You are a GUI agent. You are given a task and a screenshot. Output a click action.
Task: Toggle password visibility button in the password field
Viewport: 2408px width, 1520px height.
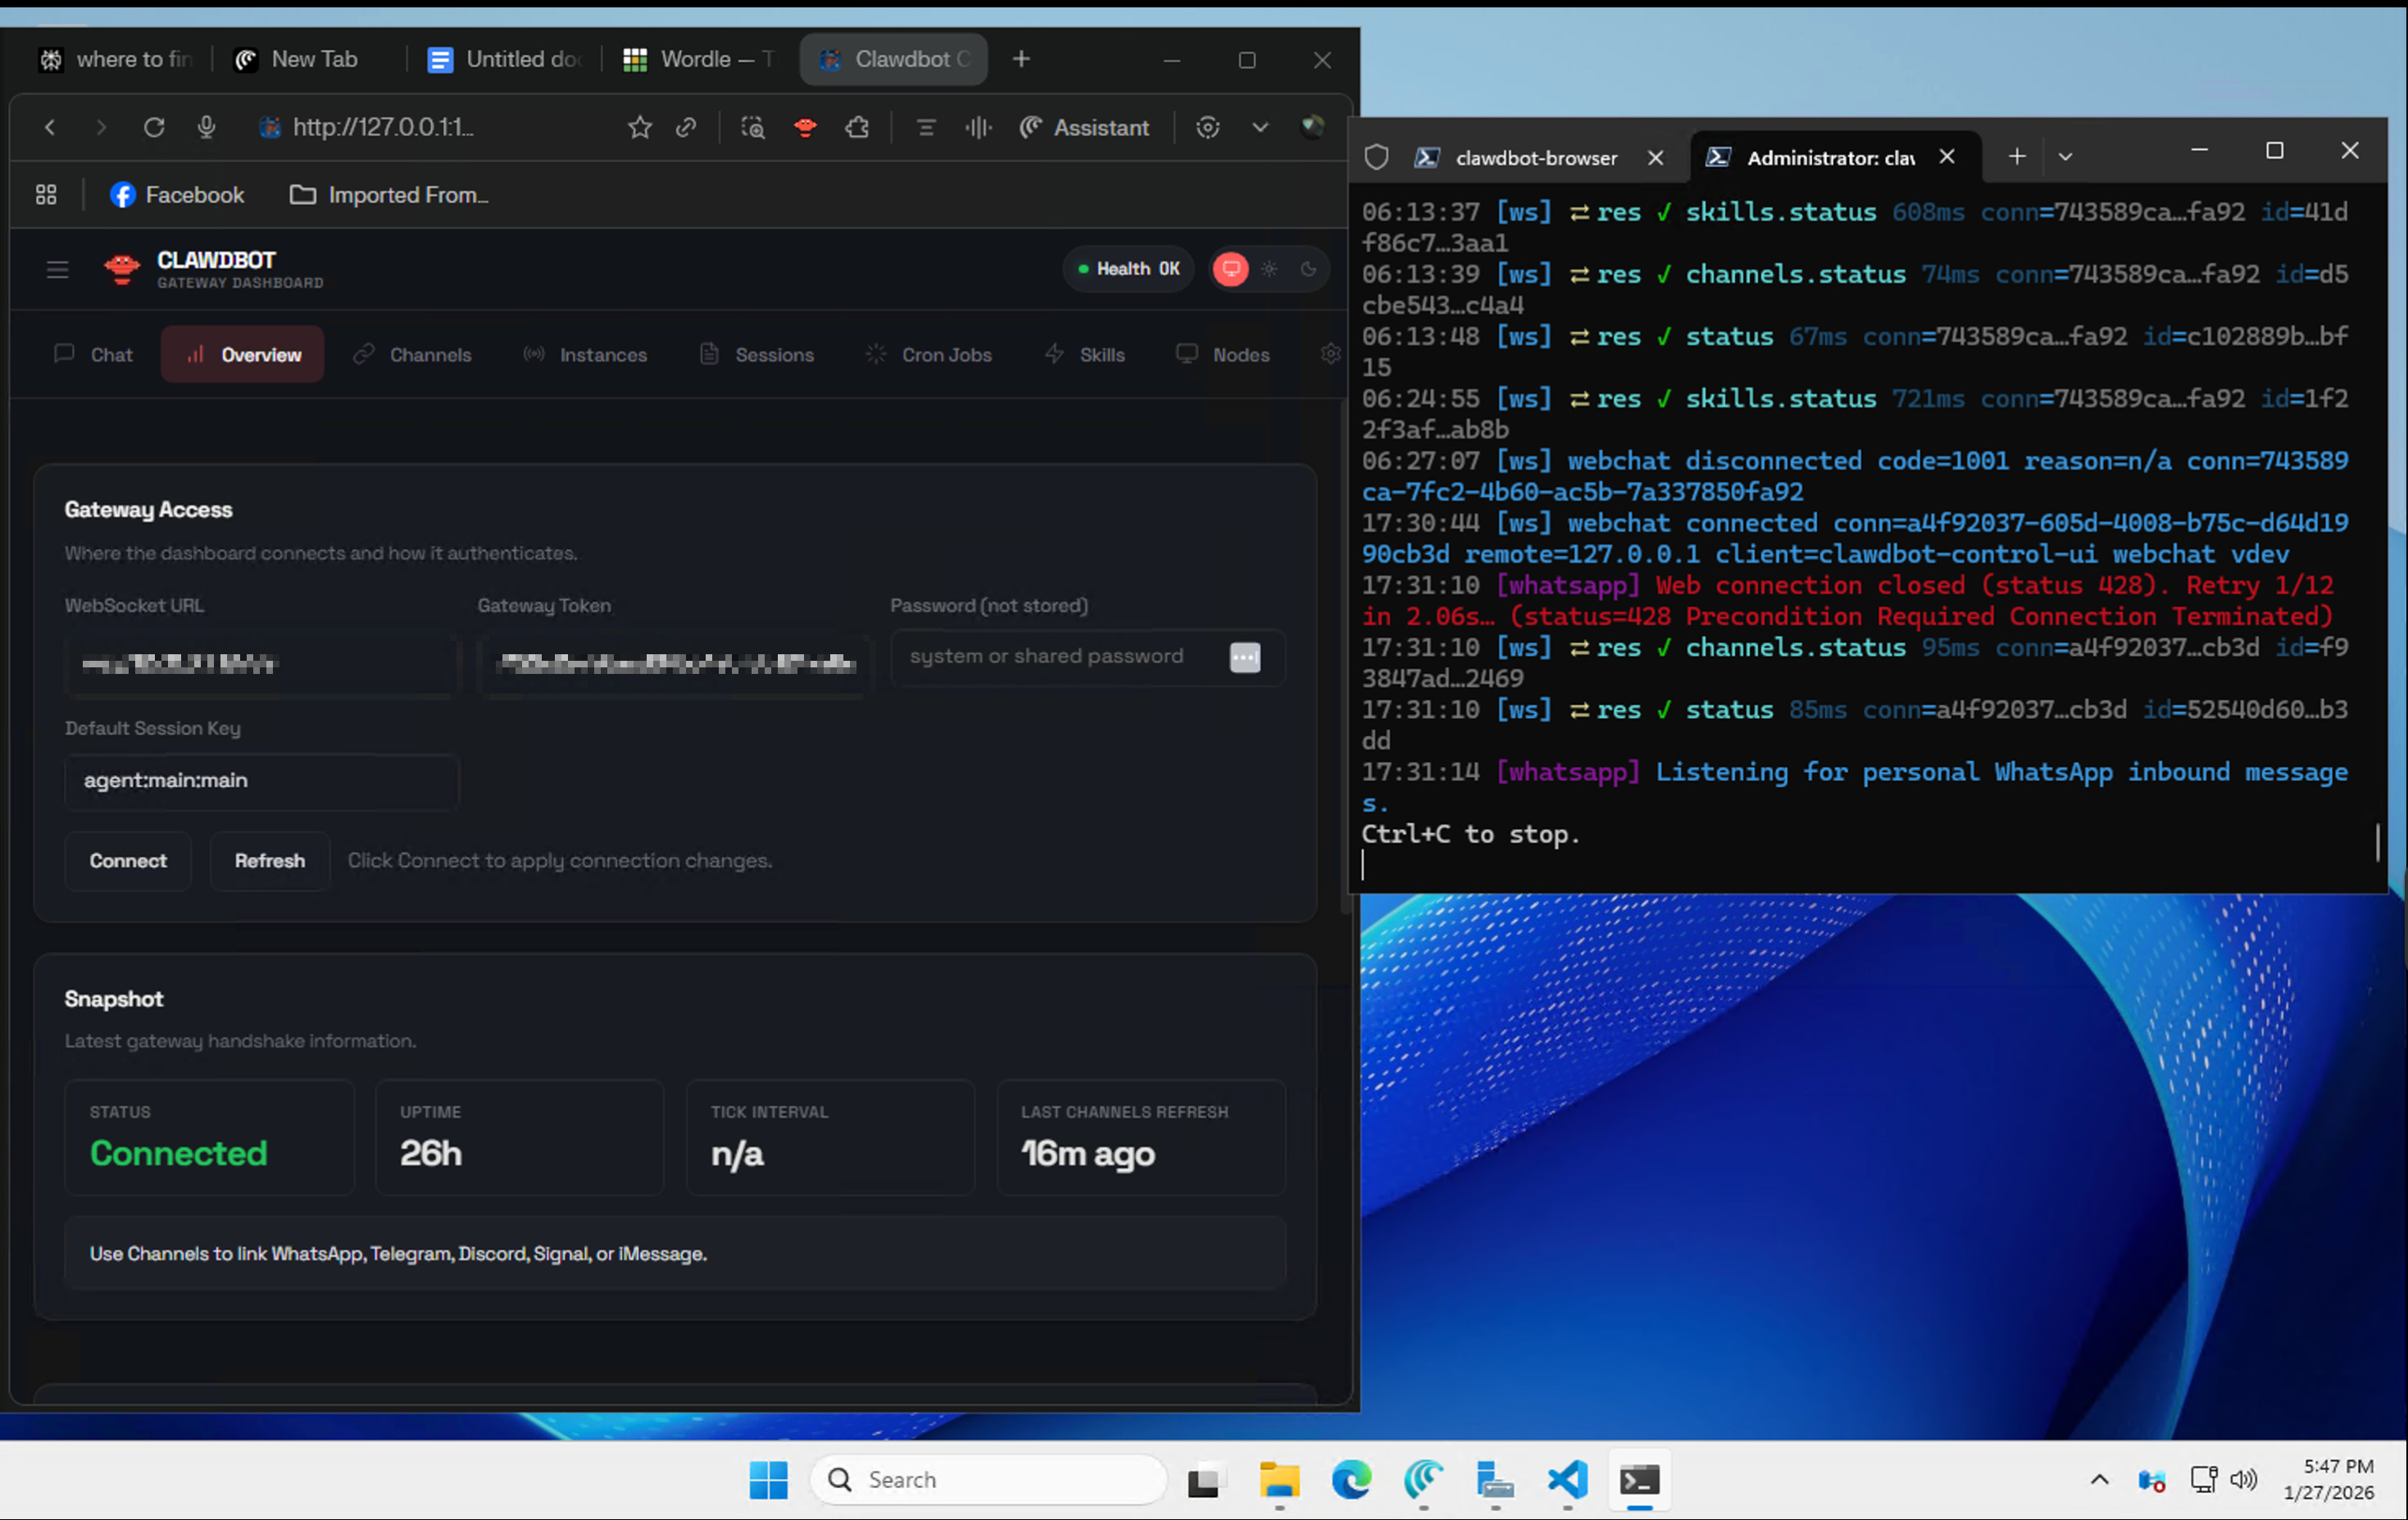(1244, 657)
